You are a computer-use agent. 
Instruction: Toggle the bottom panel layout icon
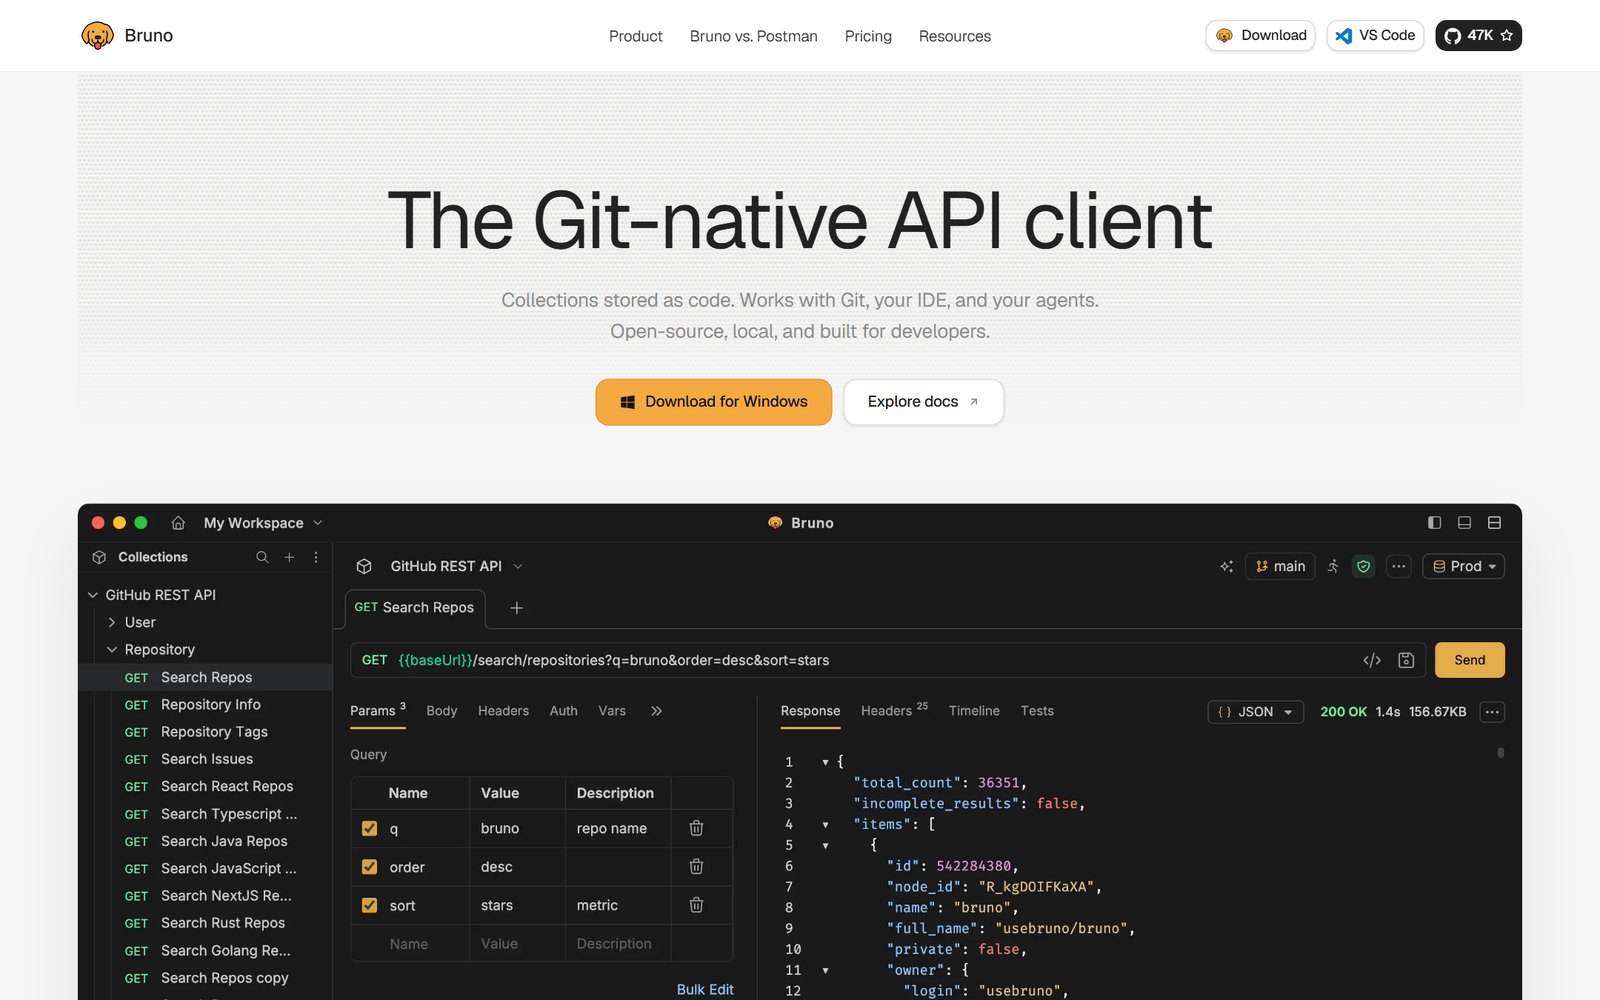[1464, 523]
